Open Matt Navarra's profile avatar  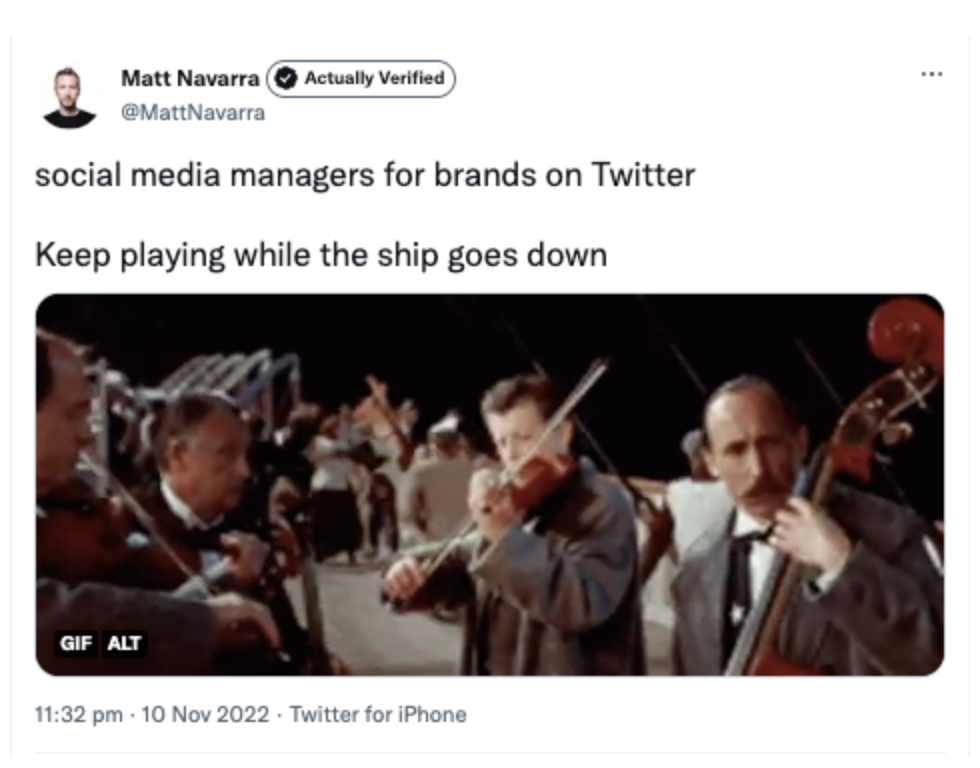point(69,97)
